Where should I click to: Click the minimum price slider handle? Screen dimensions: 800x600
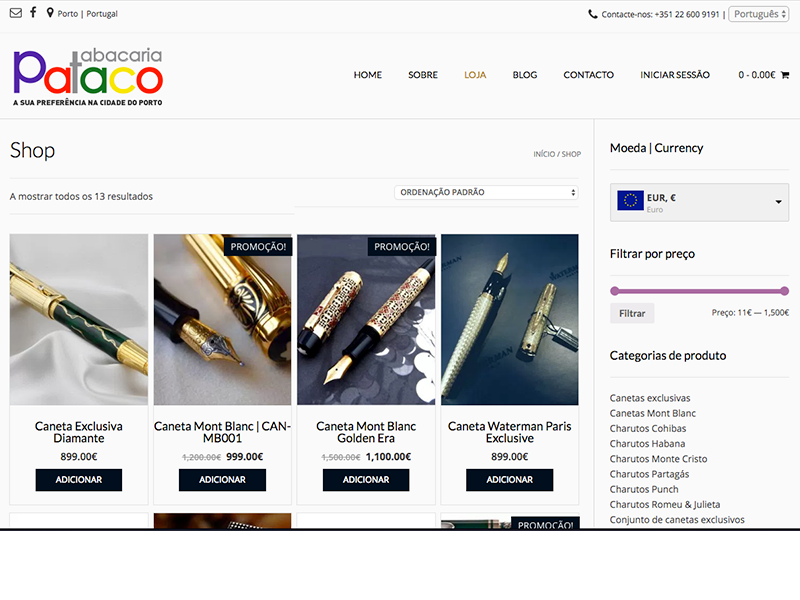pyautogui.click(x=615, y=291)
